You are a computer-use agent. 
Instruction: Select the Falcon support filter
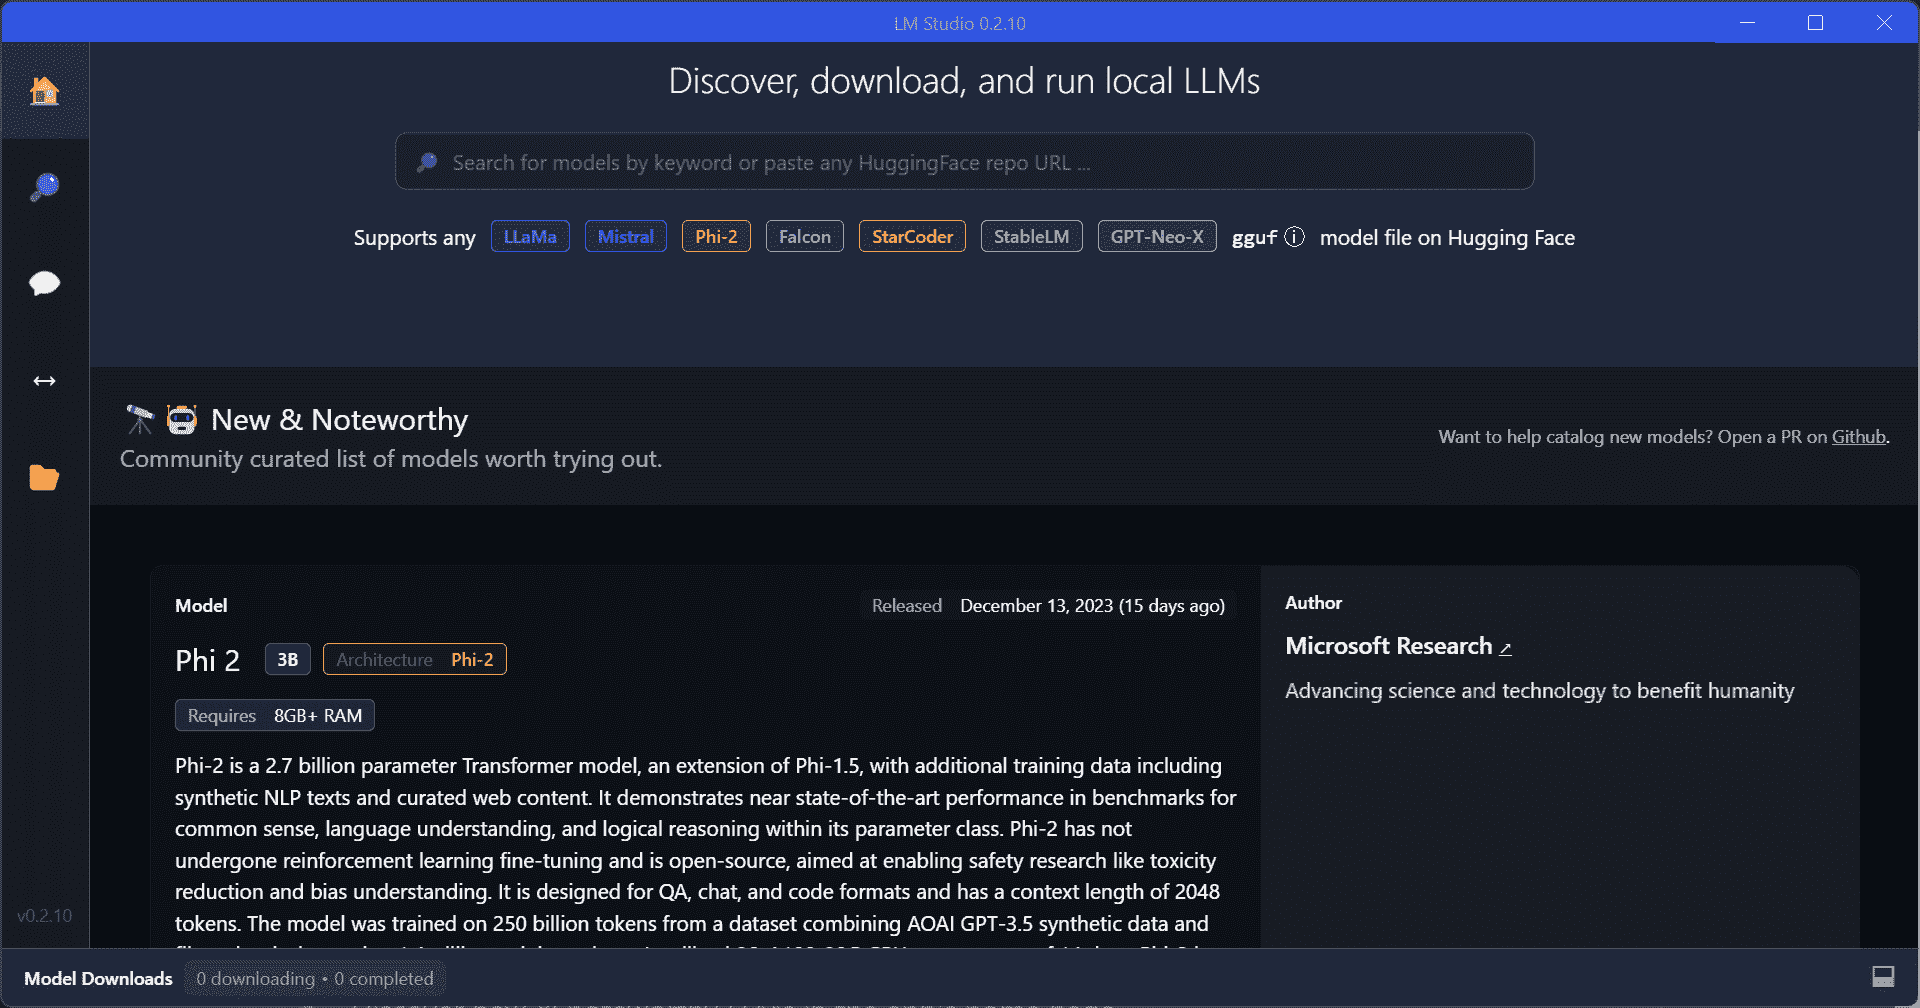804,236
